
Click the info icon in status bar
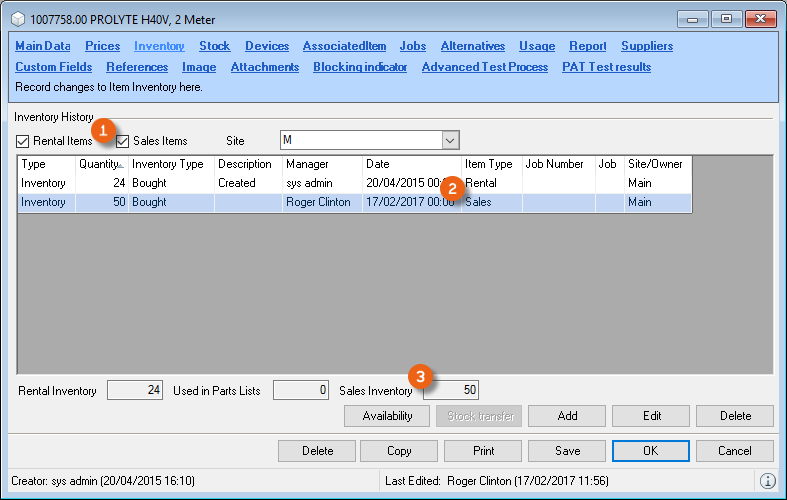(768, 481)
